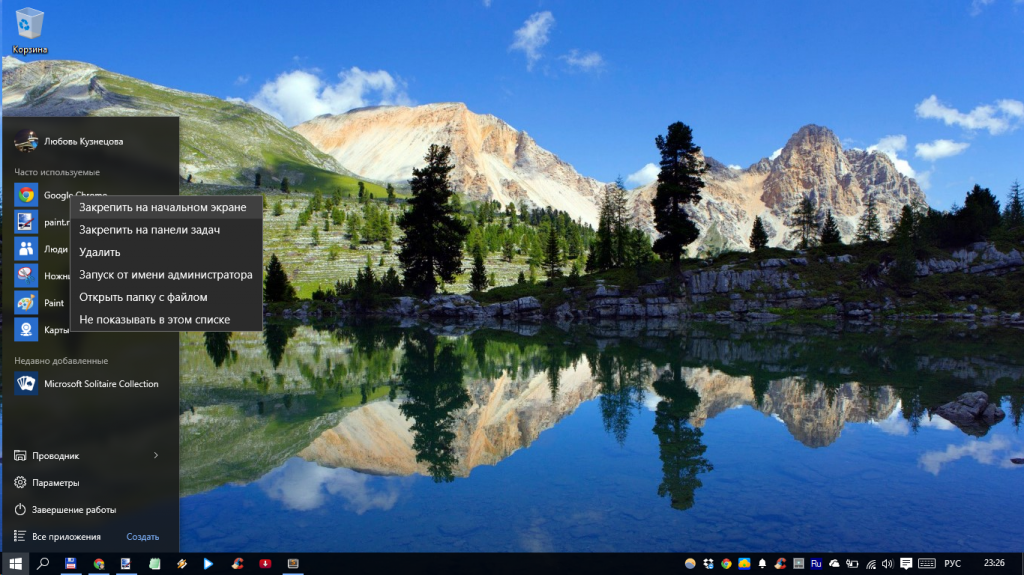Click the taskbar search magnifier icon
This screenshot has height=575, width=1024.
tap(43, 564)
